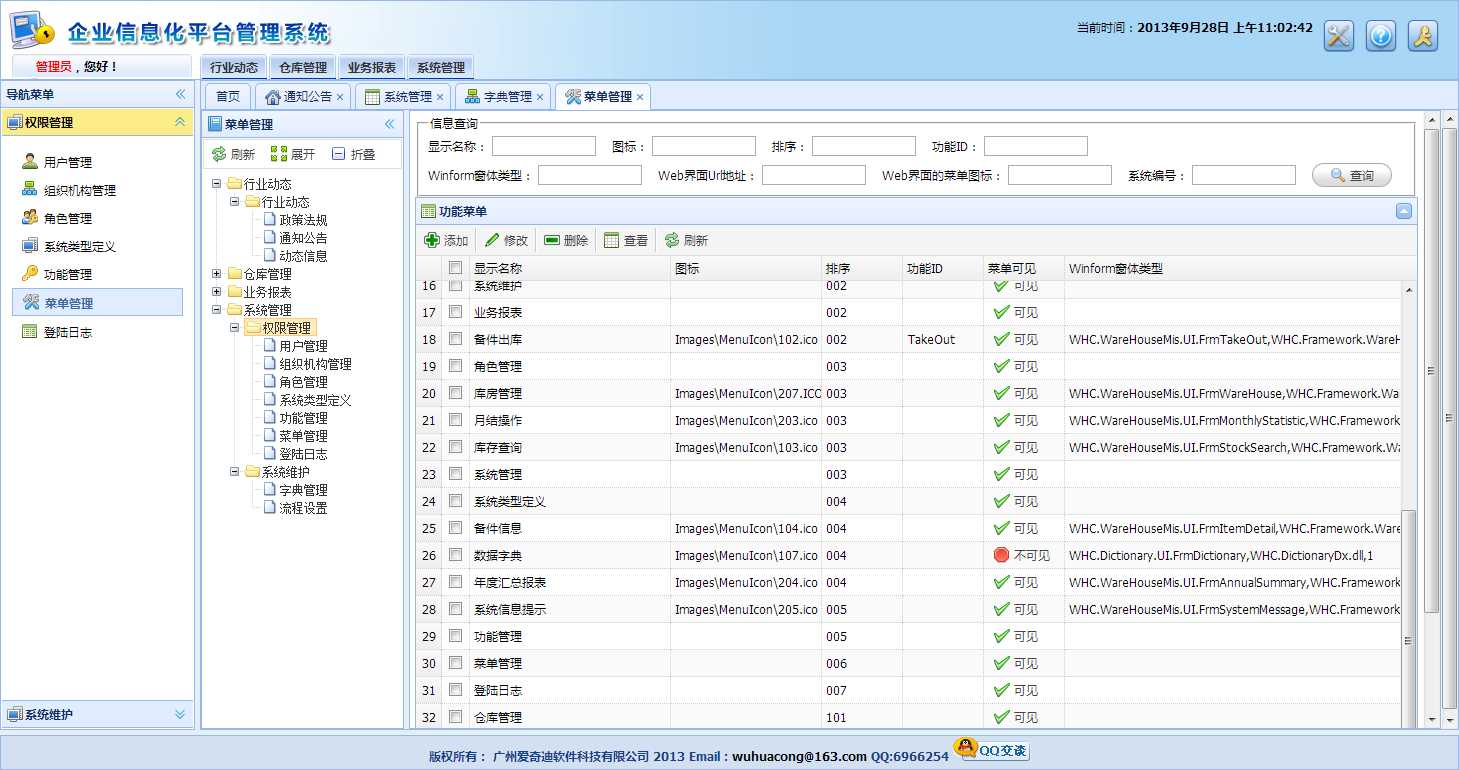This screenshot has width=1459, height=770.
Task: Check the row 22 库存查询 checkbox
Action: coord(456,448)
